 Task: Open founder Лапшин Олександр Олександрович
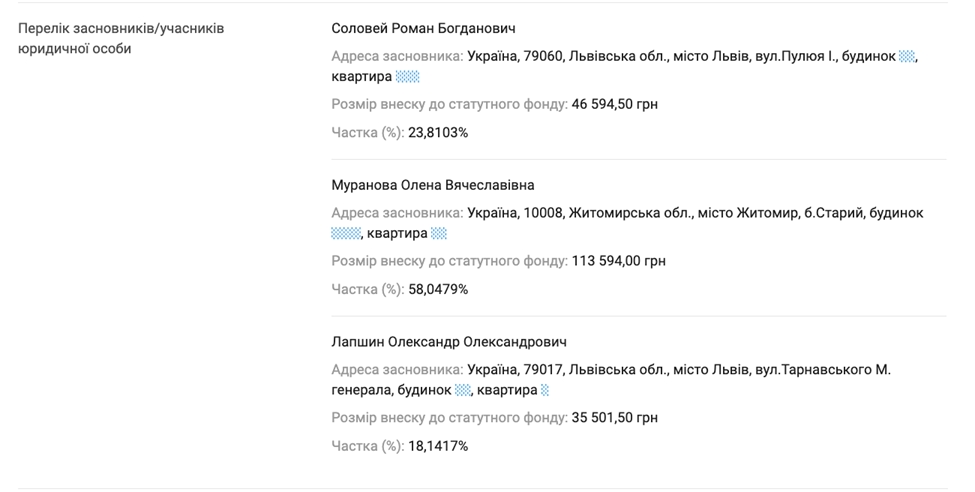[x=449, y=342]
